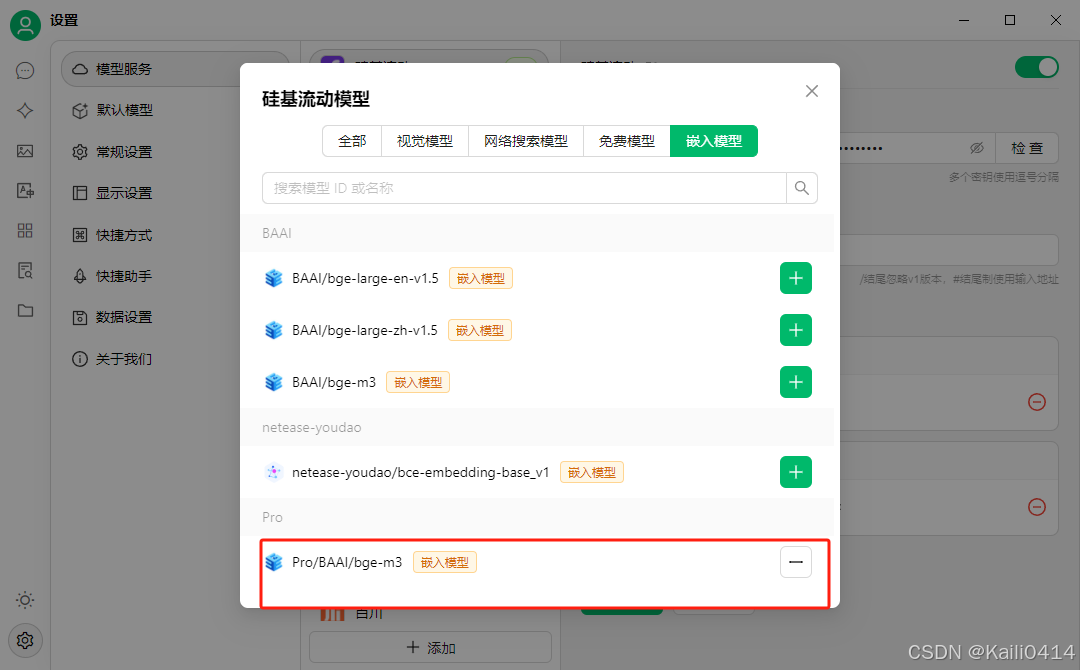Open 常规设置 section
Screen dimensions: 1080x670
175,151
